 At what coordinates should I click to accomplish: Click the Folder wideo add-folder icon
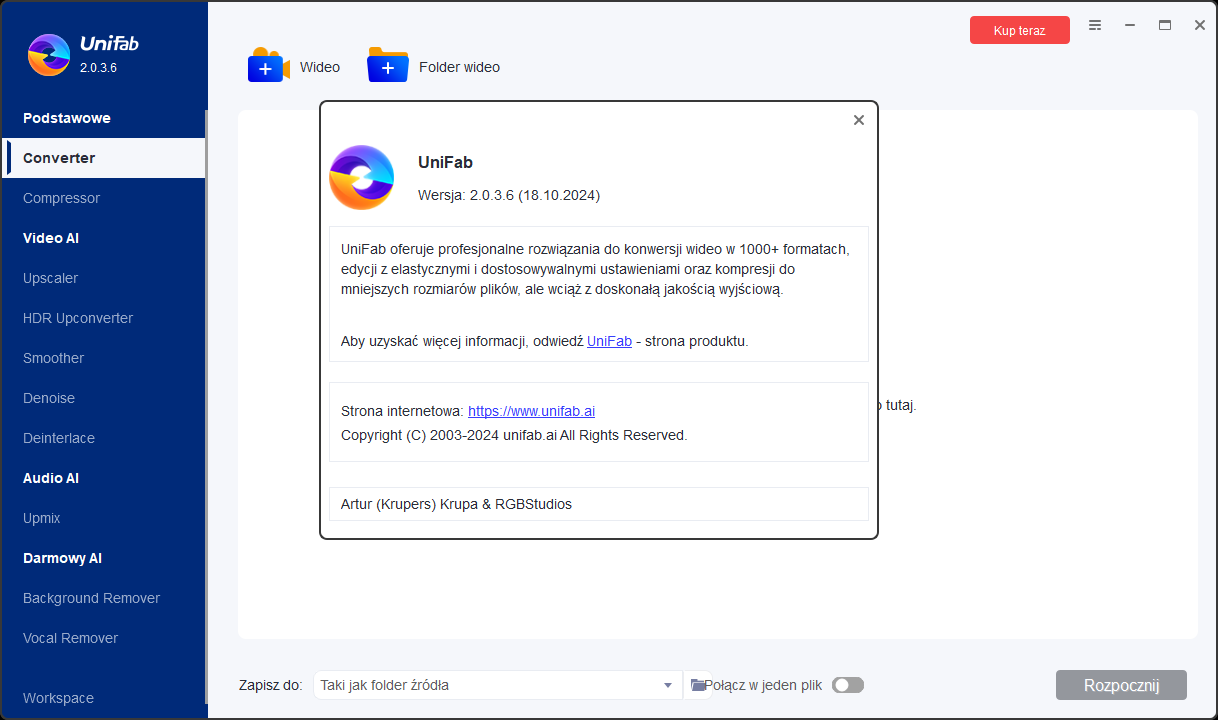(x=388, y=65)
